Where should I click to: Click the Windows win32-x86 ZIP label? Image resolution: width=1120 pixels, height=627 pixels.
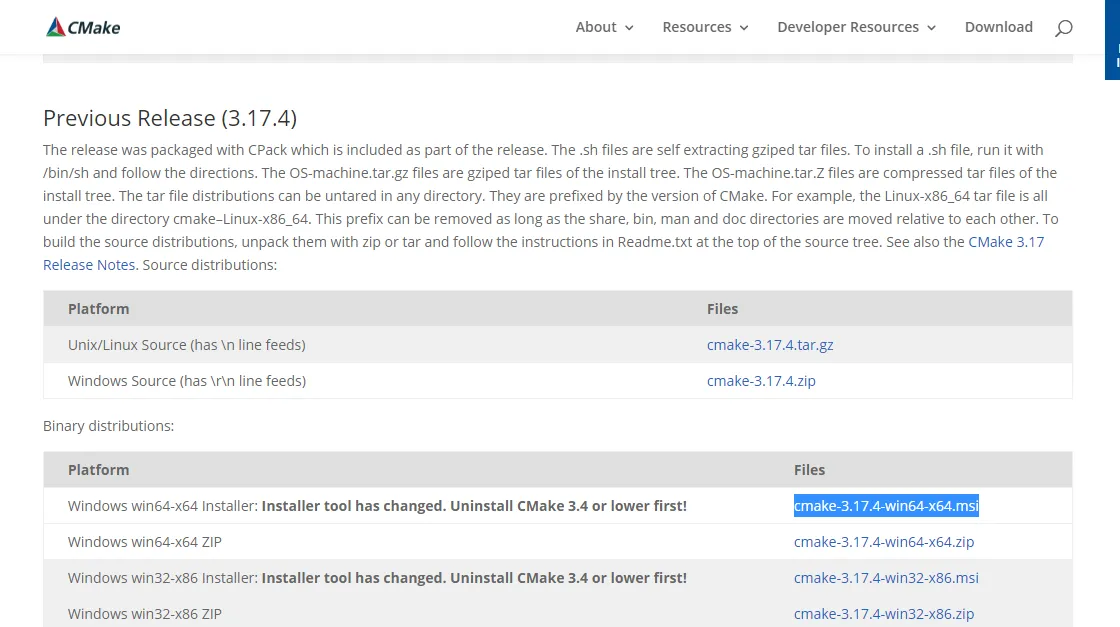coord(144,614)
